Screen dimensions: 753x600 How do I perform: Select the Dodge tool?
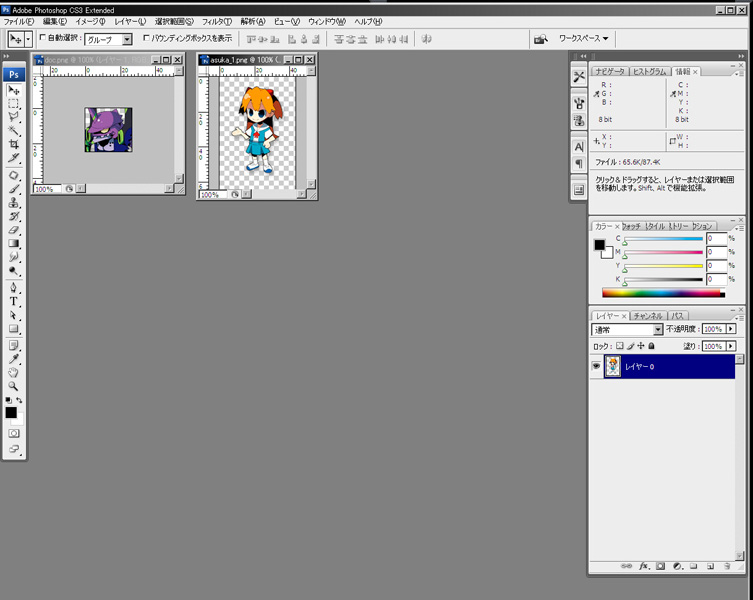coord(13,270)
